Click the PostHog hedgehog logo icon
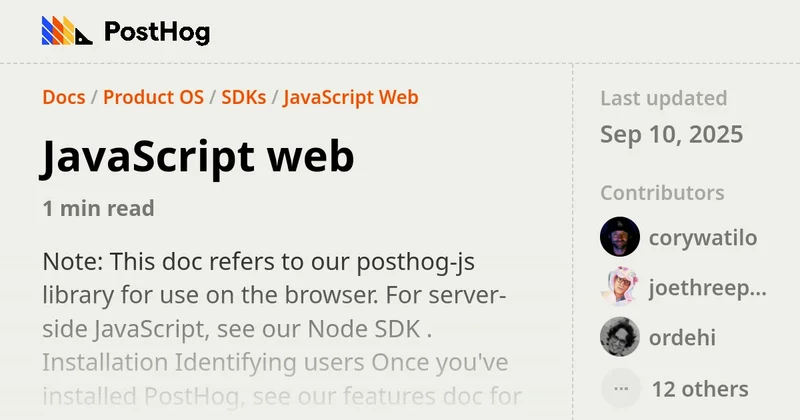This screenshot has width=800, height=420. click(x=66, y=31)
